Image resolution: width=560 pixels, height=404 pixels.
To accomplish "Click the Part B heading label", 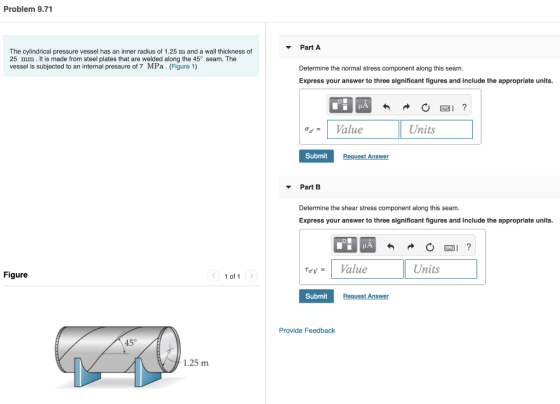I will pyautogui.click(x=310, y=187).
